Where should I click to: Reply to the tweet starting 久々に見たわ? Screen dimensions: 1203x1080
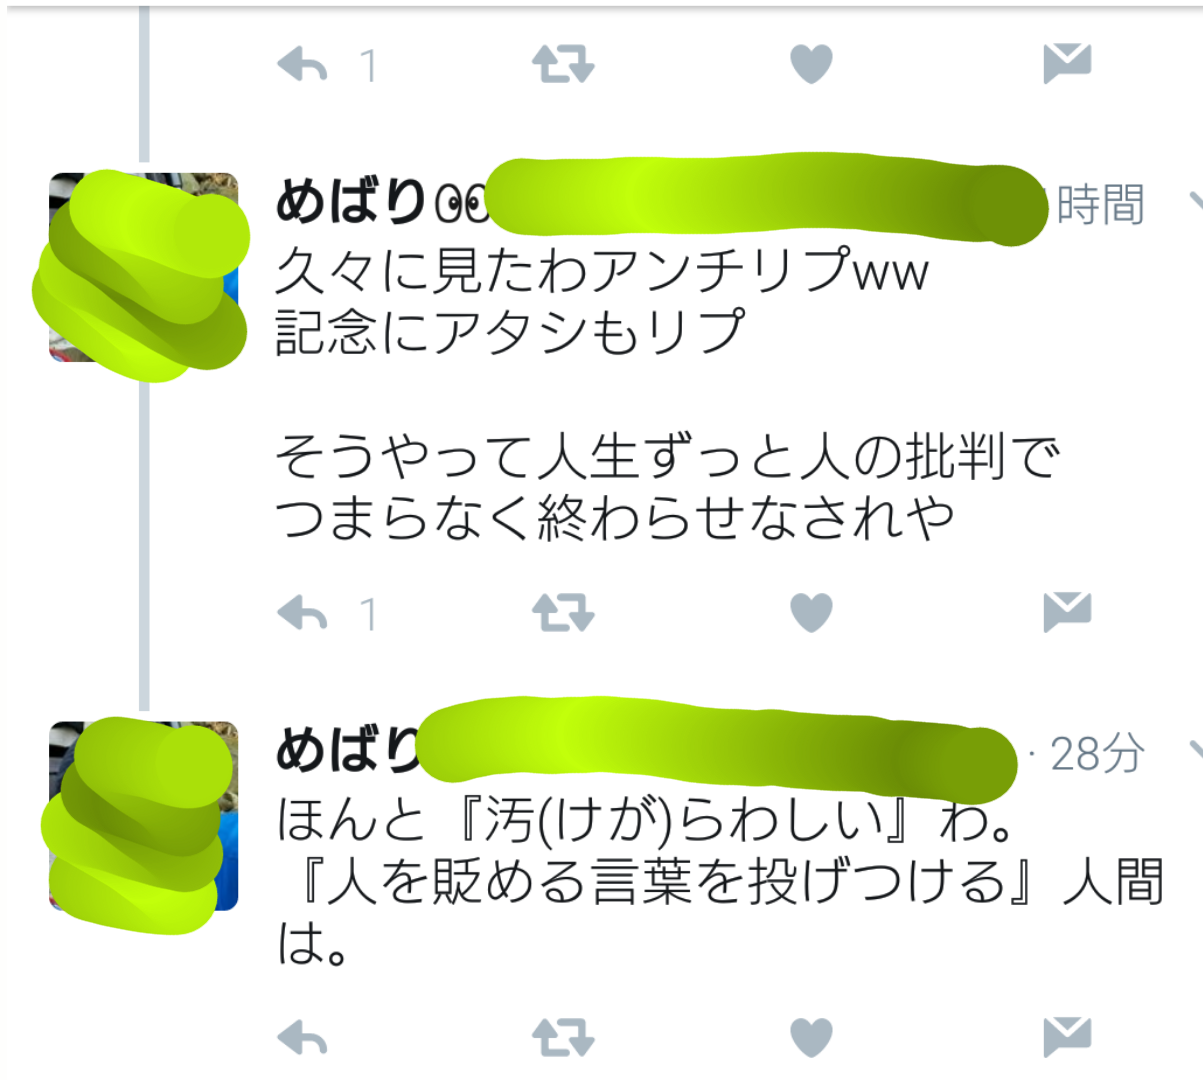click(302, 613)
